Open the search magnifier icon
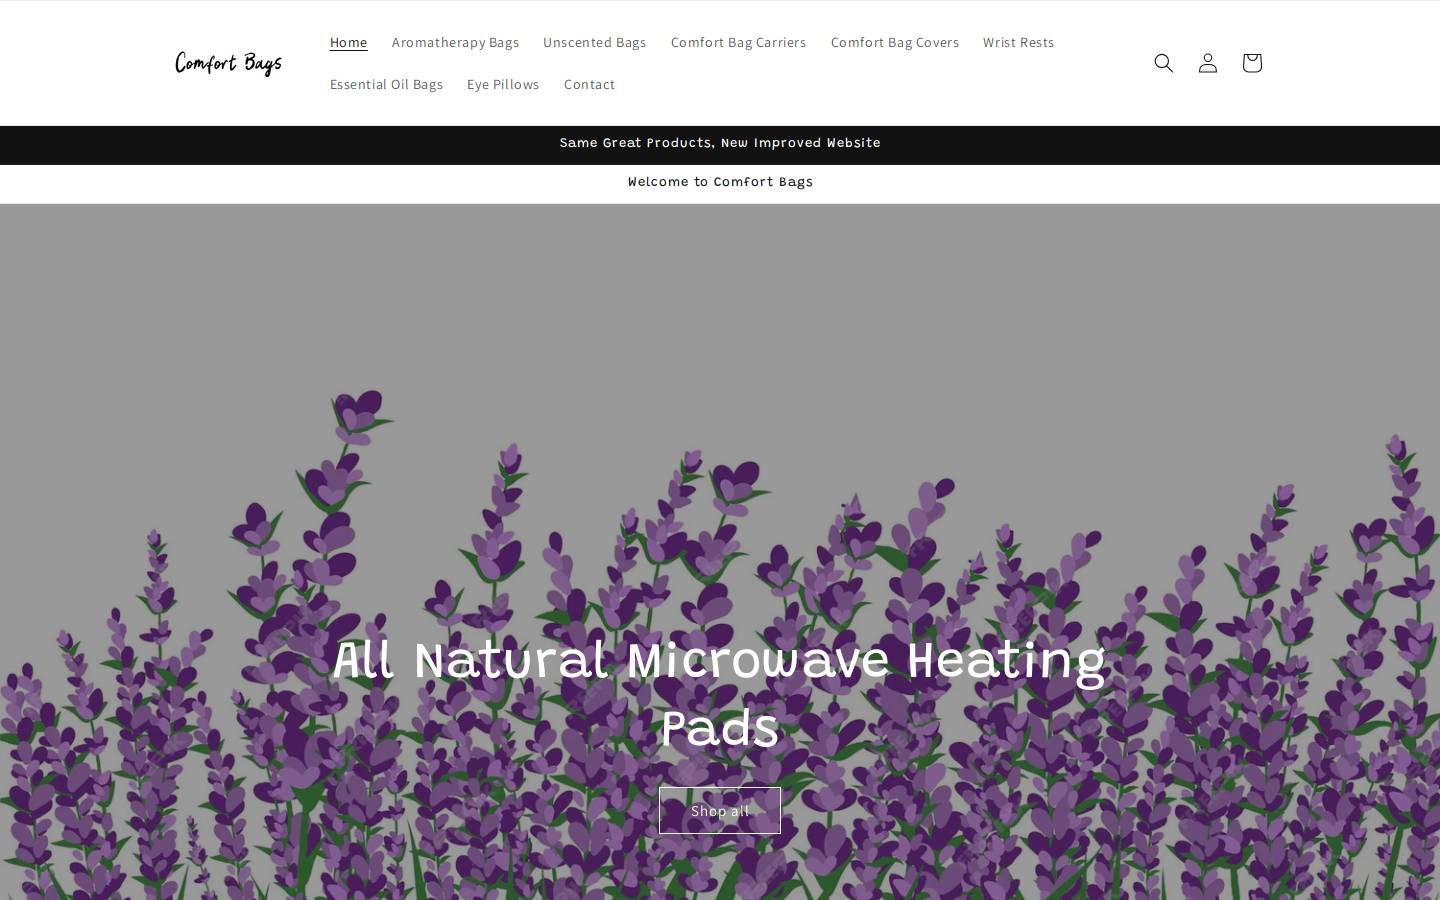The height and width of the screenshot is (900, 1440). tap(1163, 63)
